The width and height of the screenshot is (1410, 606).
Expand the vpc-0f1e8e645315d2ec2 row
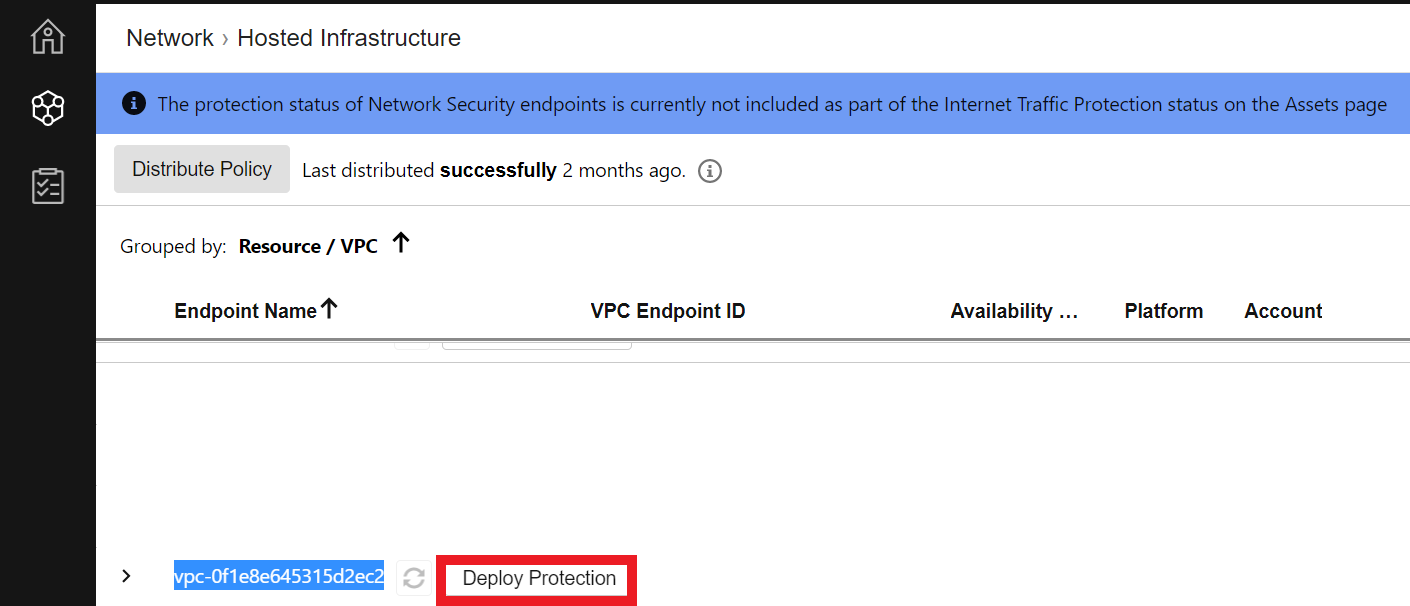[x=126, y=576]
